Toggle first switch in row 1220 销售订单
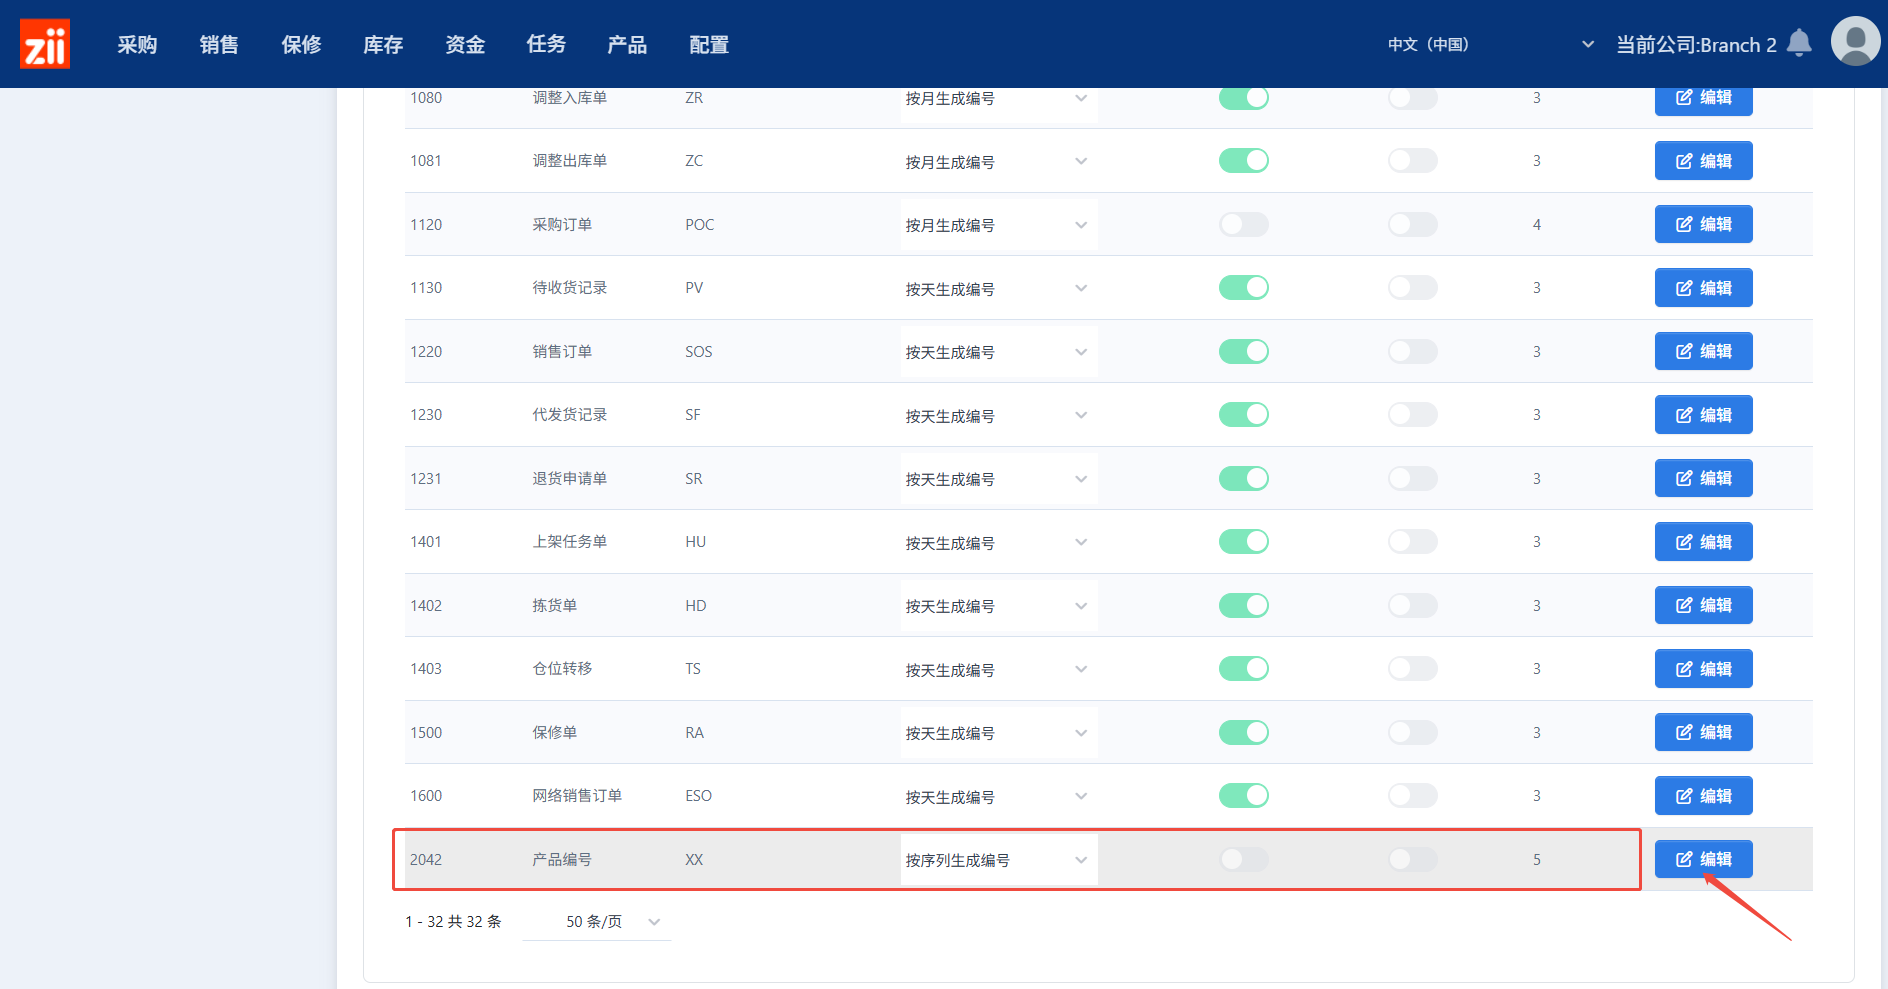The image size is (1888, 989). click(1243, 351)
